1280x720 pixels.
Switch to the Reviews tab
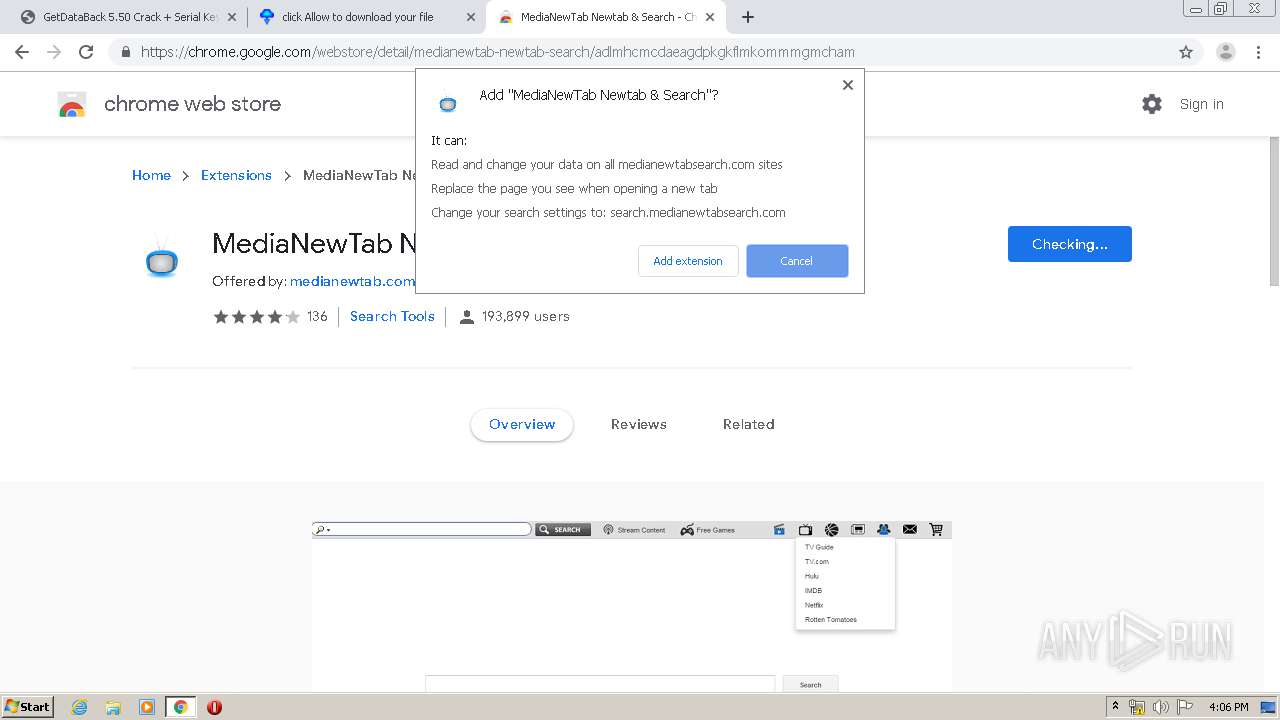639,424
